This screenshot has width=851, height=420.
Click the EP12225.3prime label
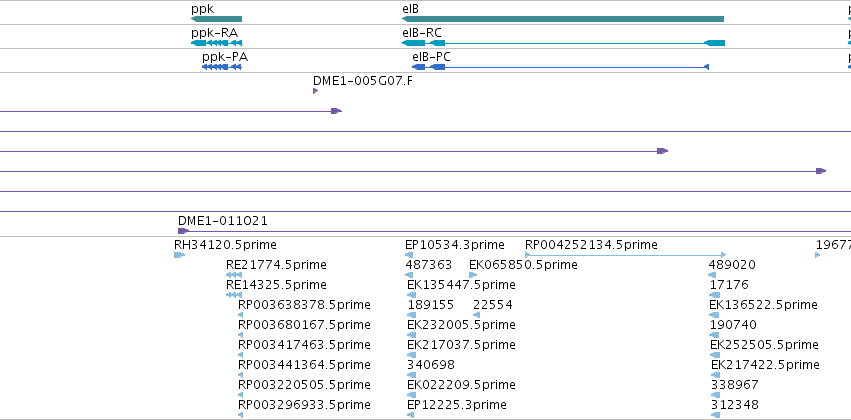coord(456,405)
